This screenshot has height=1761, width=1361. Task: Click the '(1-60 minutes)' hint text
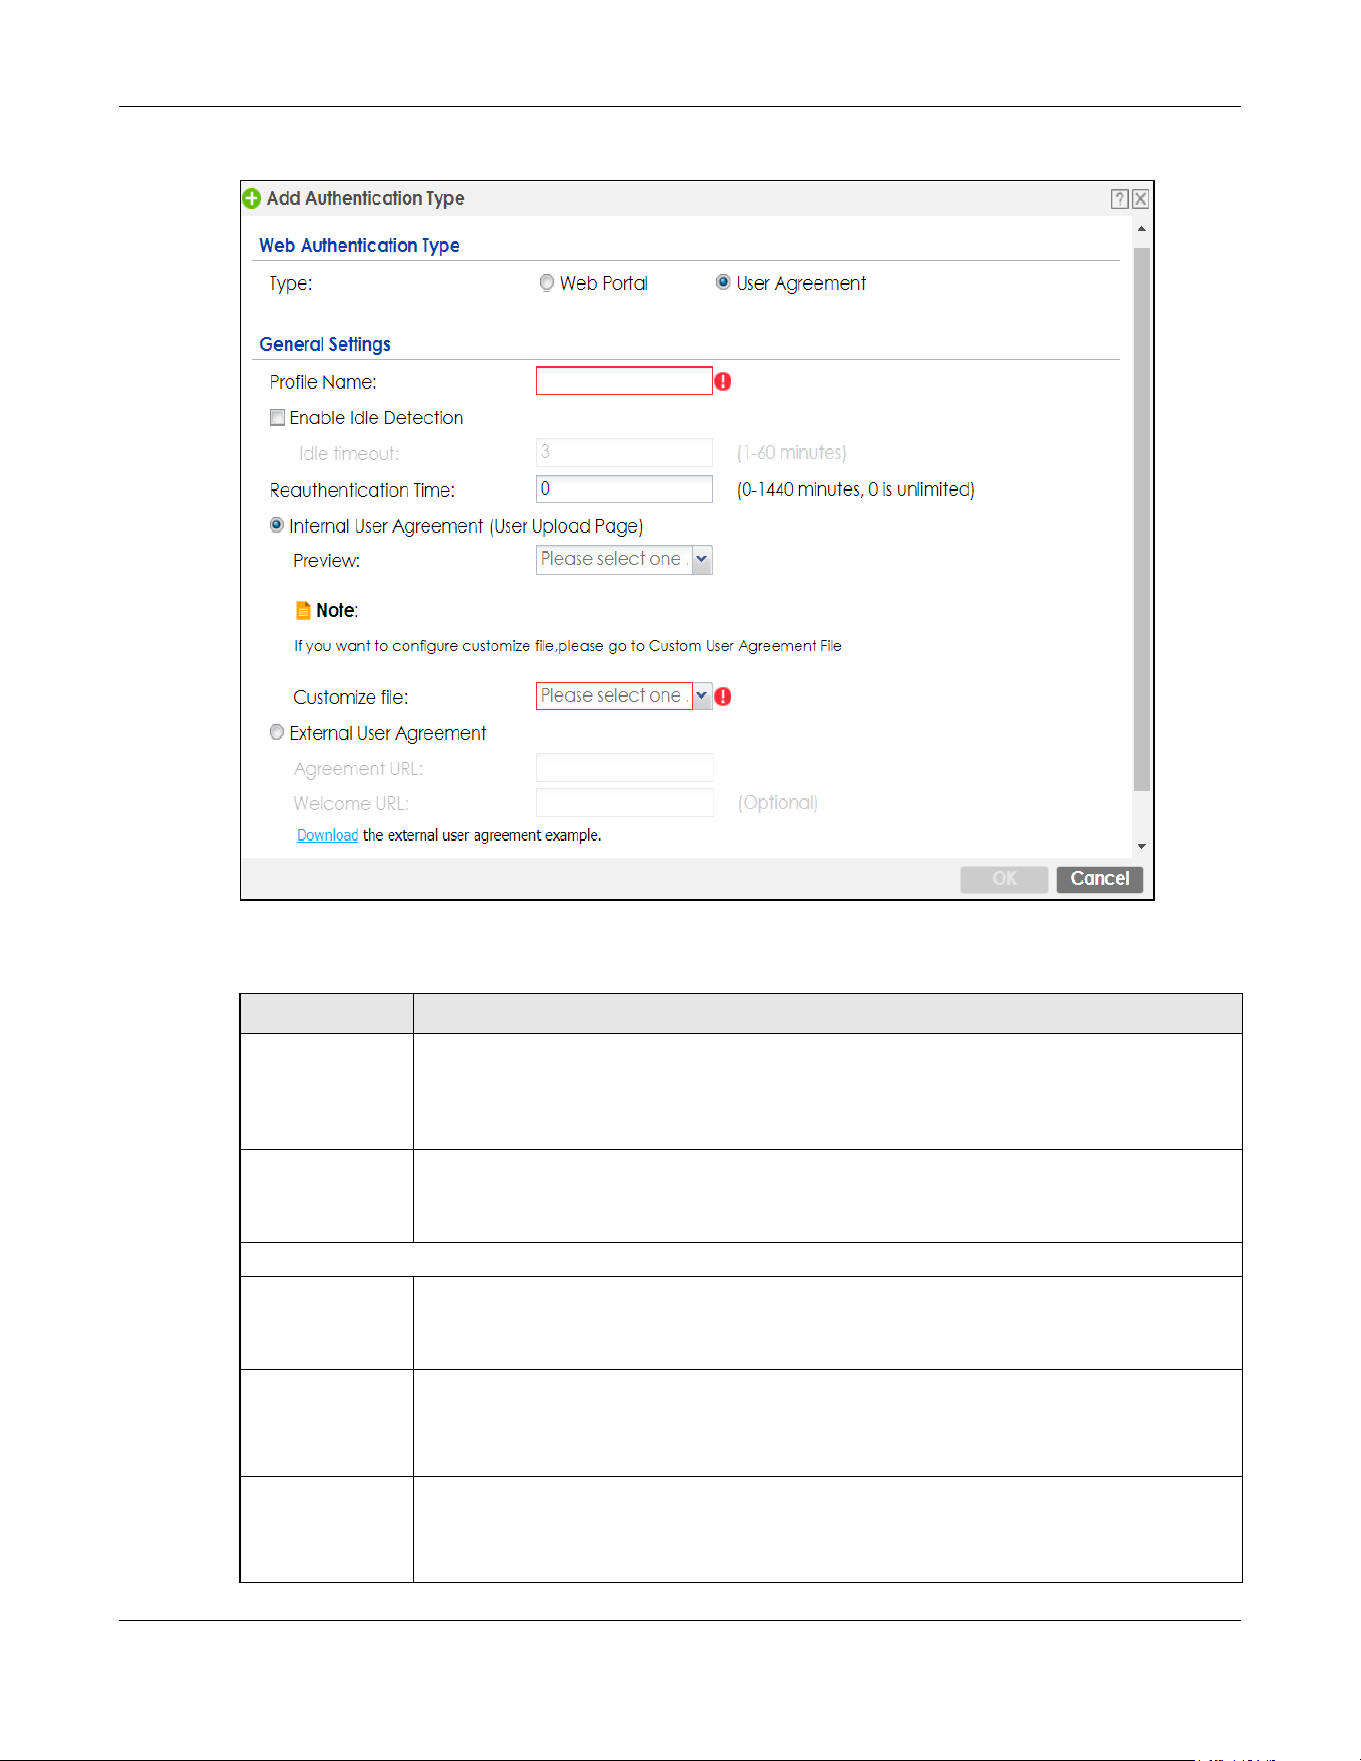(x=792, y=453)
